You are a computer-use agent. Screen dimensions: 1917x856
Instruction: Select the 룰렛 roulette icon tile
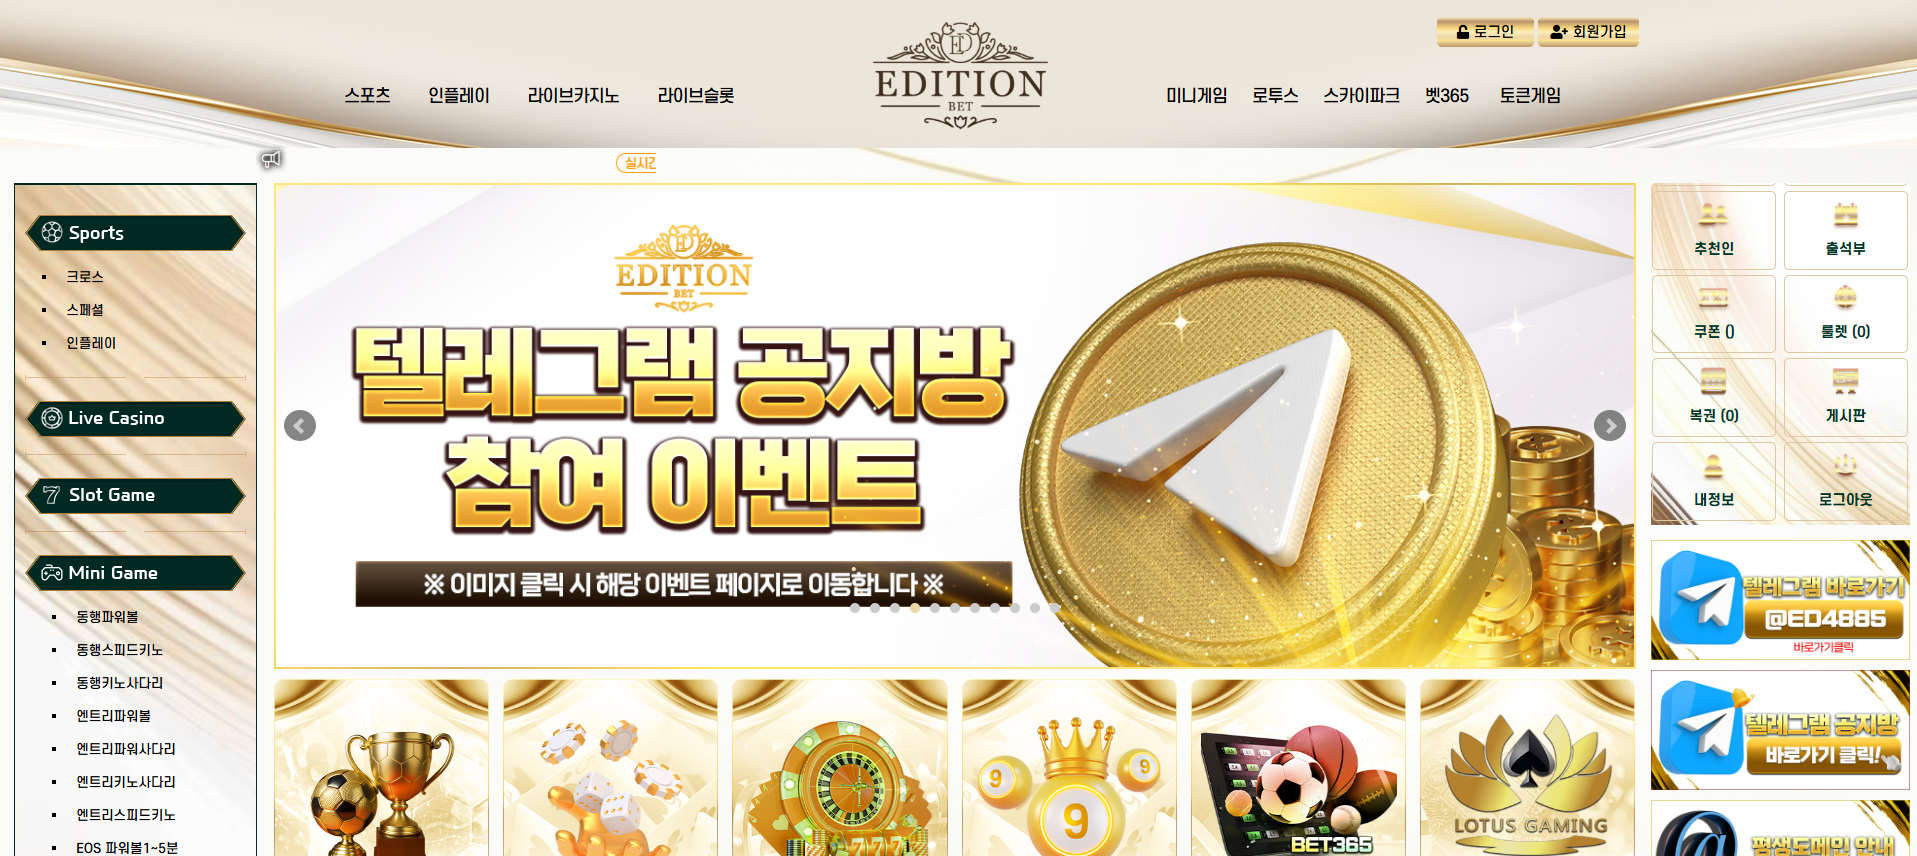[x=1845, y=313]
